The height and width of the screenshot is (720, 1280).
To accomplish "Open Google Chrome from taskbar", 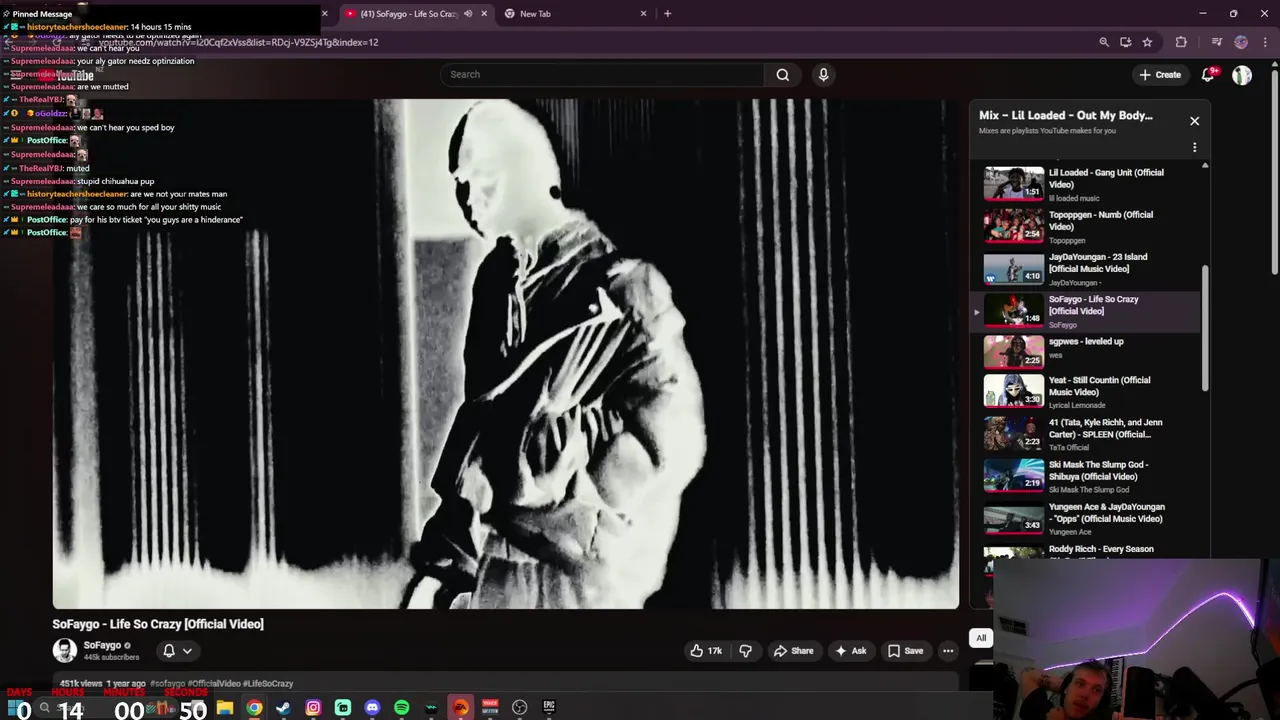I will tap(254, 708).
